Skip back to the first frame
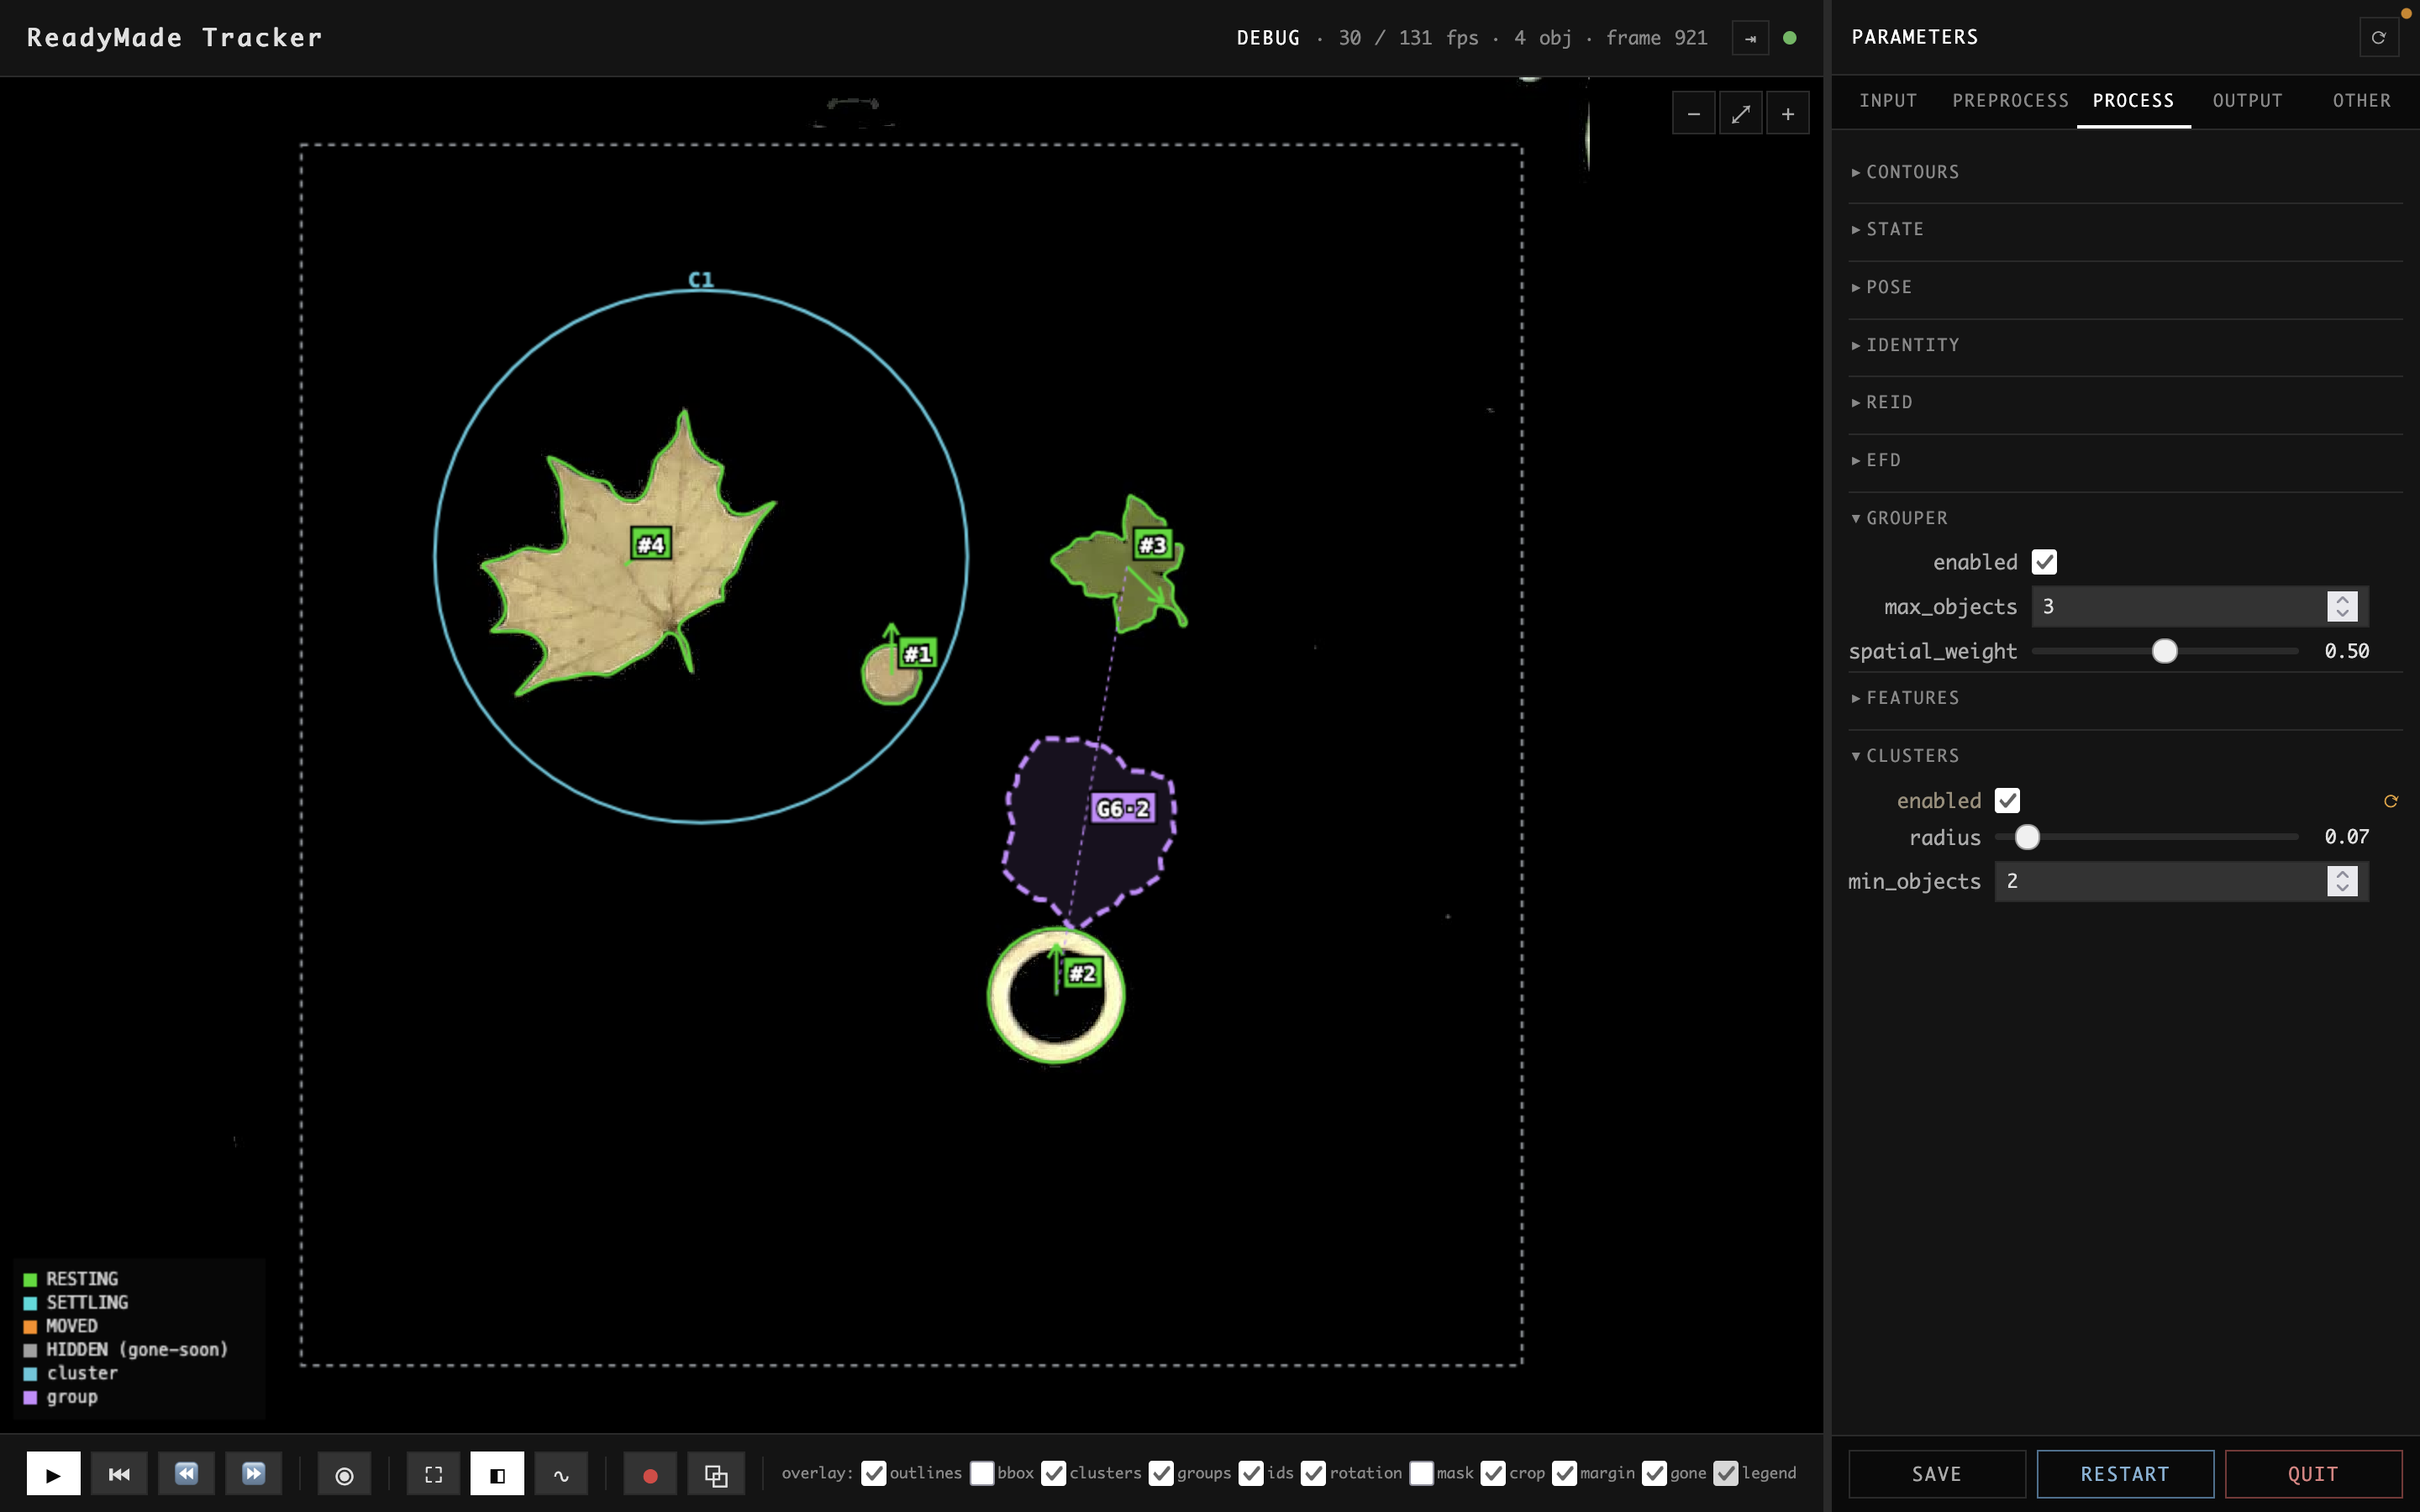This screenshot has width=2420, height=1512. point(119,1474)
